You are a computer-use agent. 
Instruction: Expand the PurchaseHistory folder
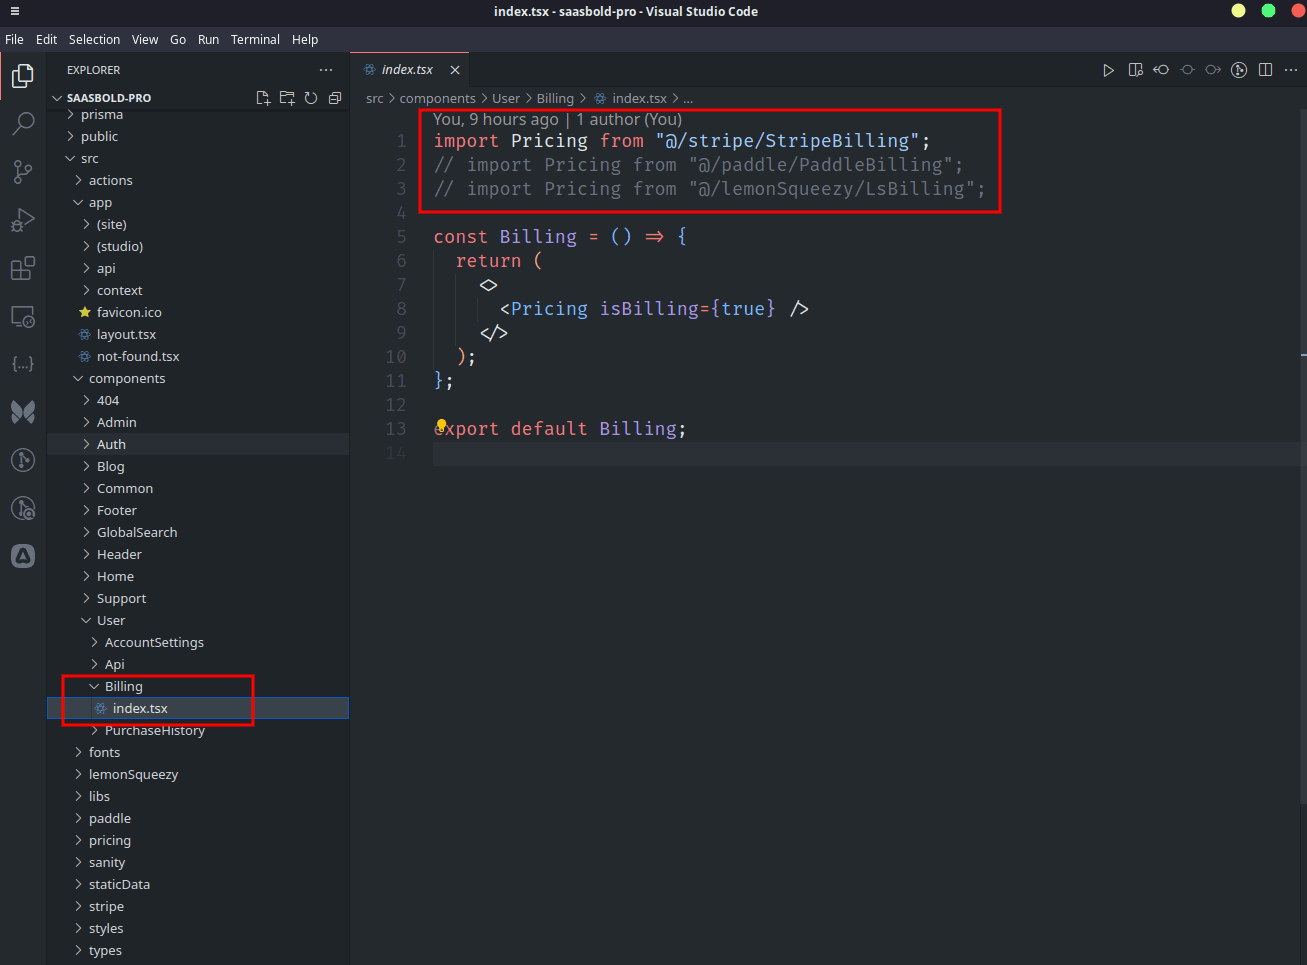[154, 730]
